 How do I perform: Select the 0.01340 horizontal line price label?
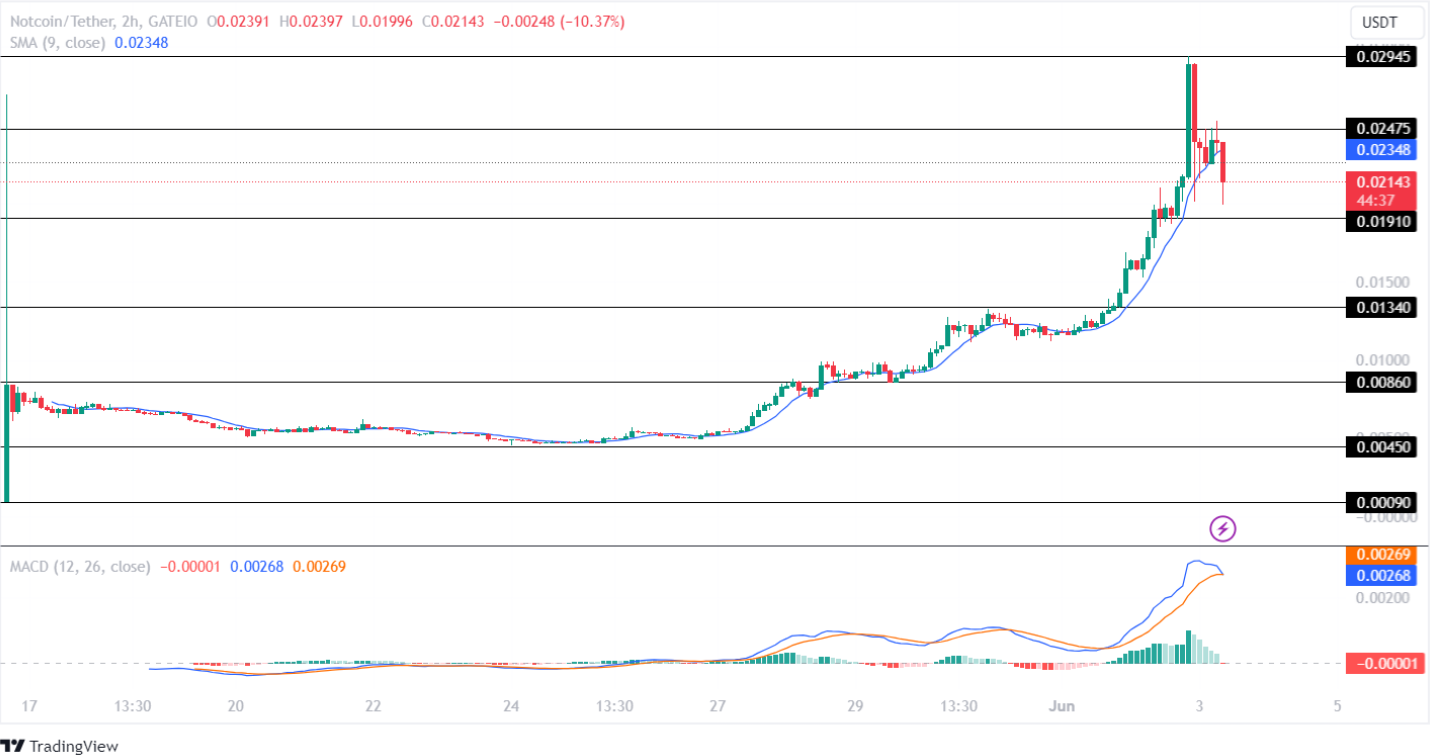(1384, 307)
